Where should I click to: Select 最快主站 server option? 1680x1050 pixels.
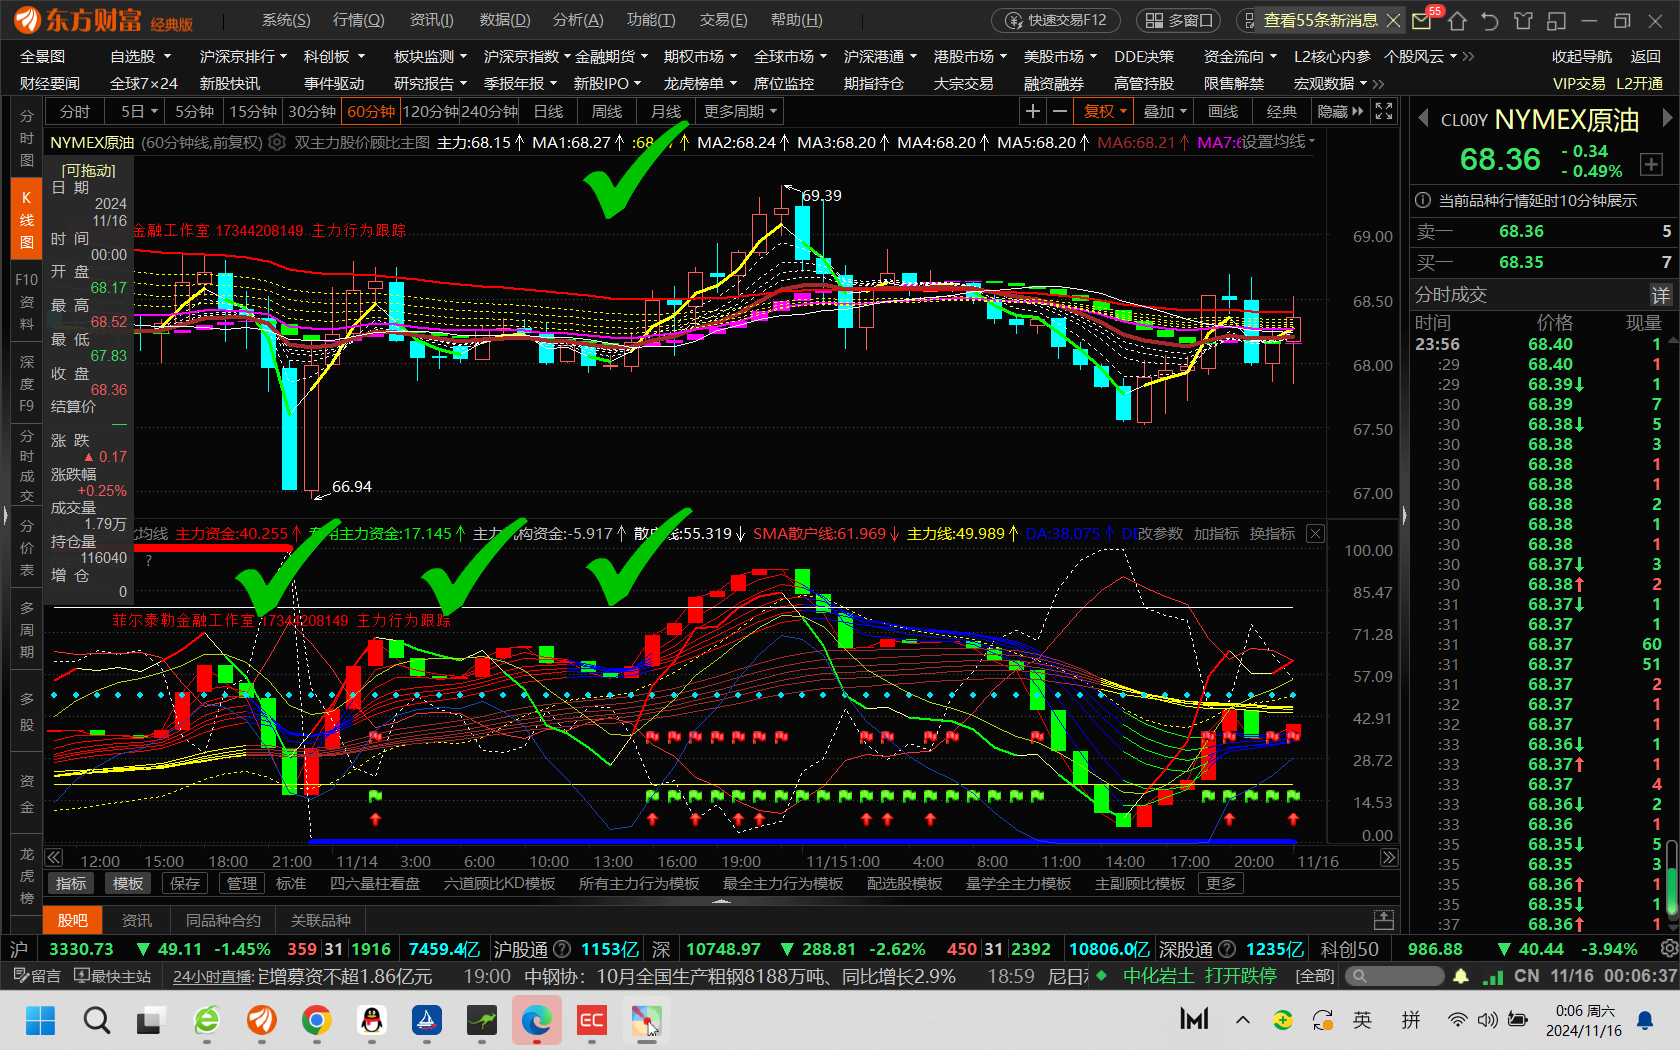(113, 976)
